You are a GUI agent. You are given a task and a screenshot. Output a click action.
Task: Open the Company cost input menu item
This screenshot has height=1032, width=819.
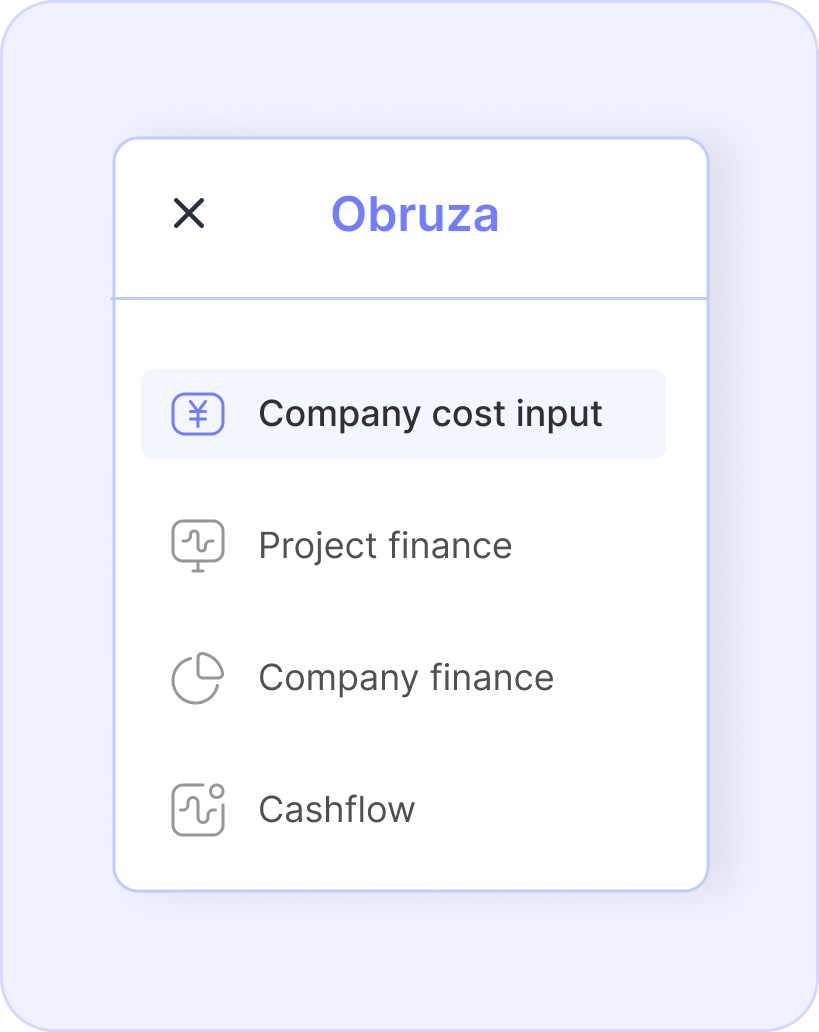coord(404,414)
